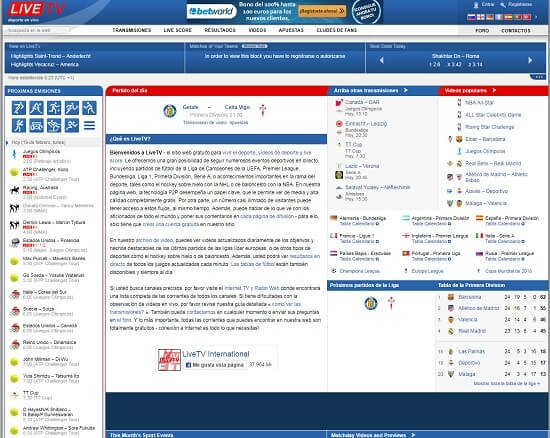This screenshot has height=438, width=550.
Task: Open Racing Australia broadcast entry
Action: (x=40, y=188)
